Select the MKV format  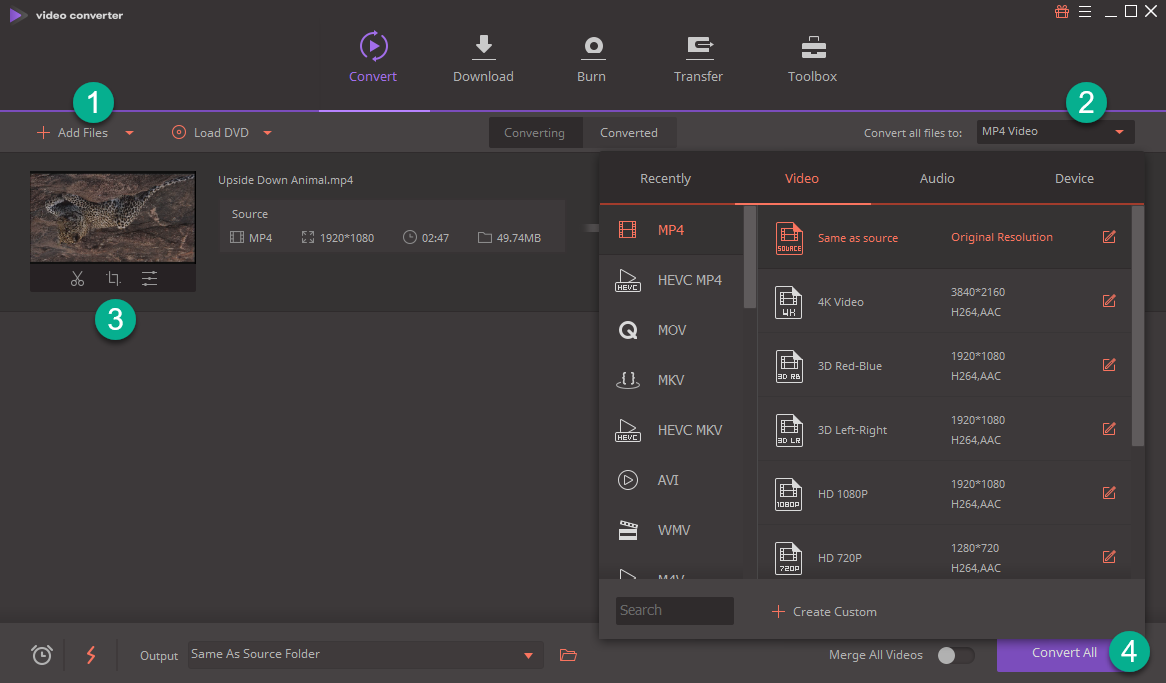tap(671, 379)
